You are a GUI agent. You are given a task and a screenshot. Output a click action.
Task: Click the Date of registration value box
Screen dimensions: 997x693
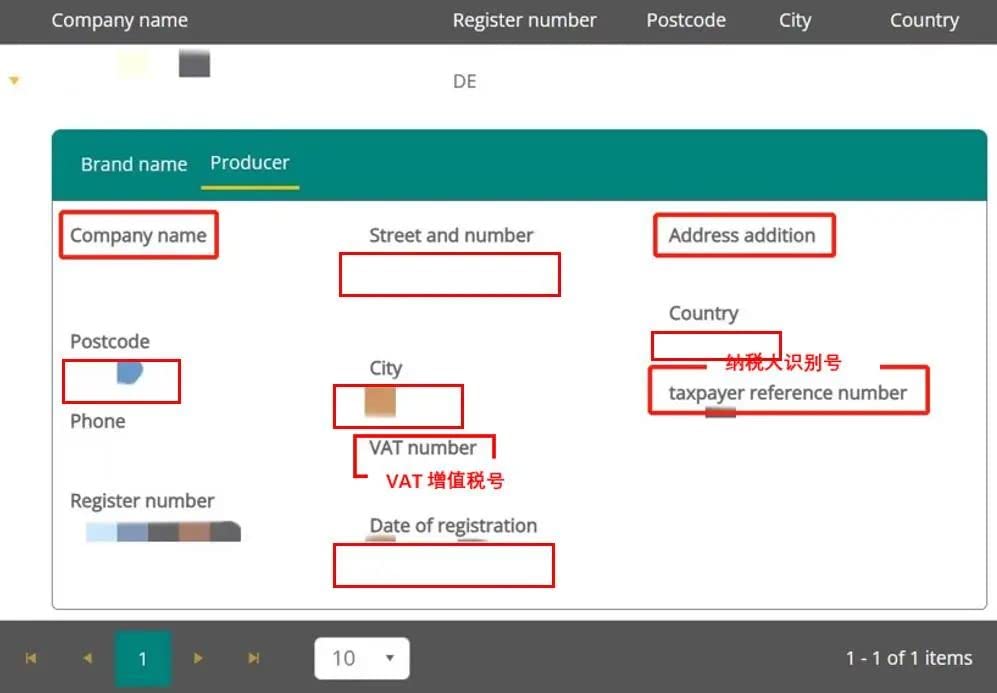click(443, 566)
